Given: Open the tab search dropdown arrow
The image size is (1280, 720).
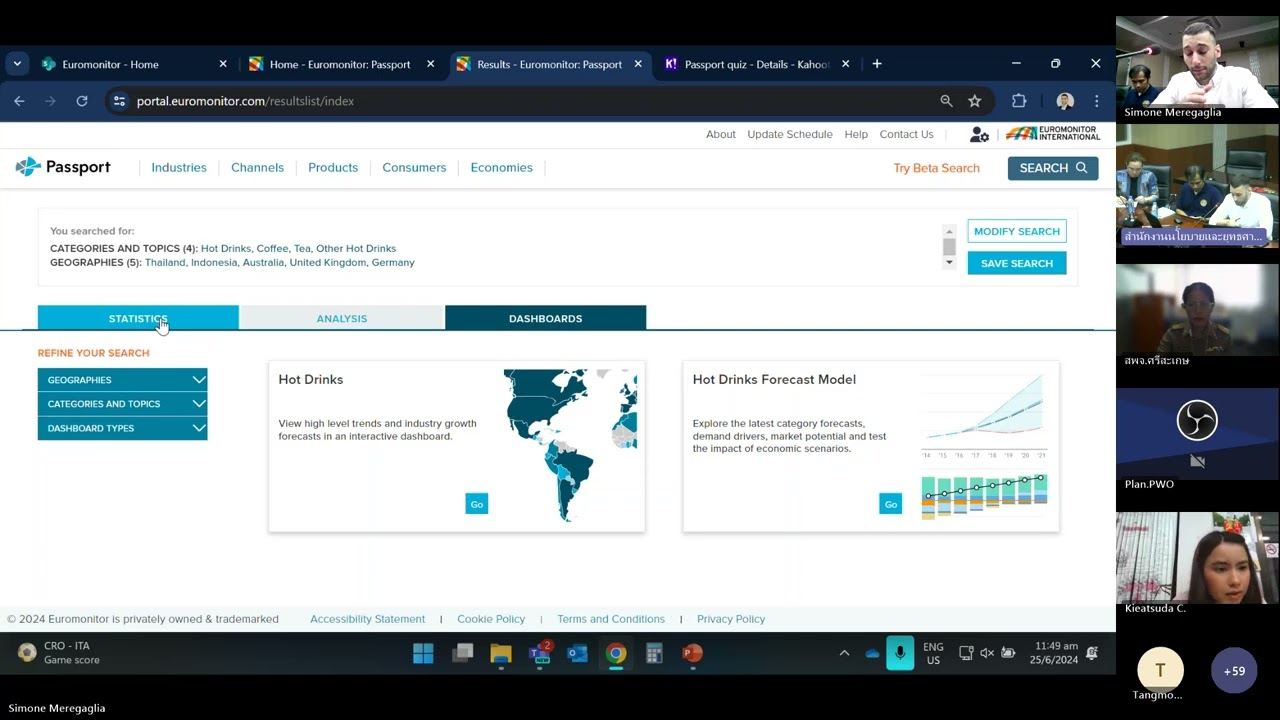Looking at the screenshot, I should coord(17,64).
